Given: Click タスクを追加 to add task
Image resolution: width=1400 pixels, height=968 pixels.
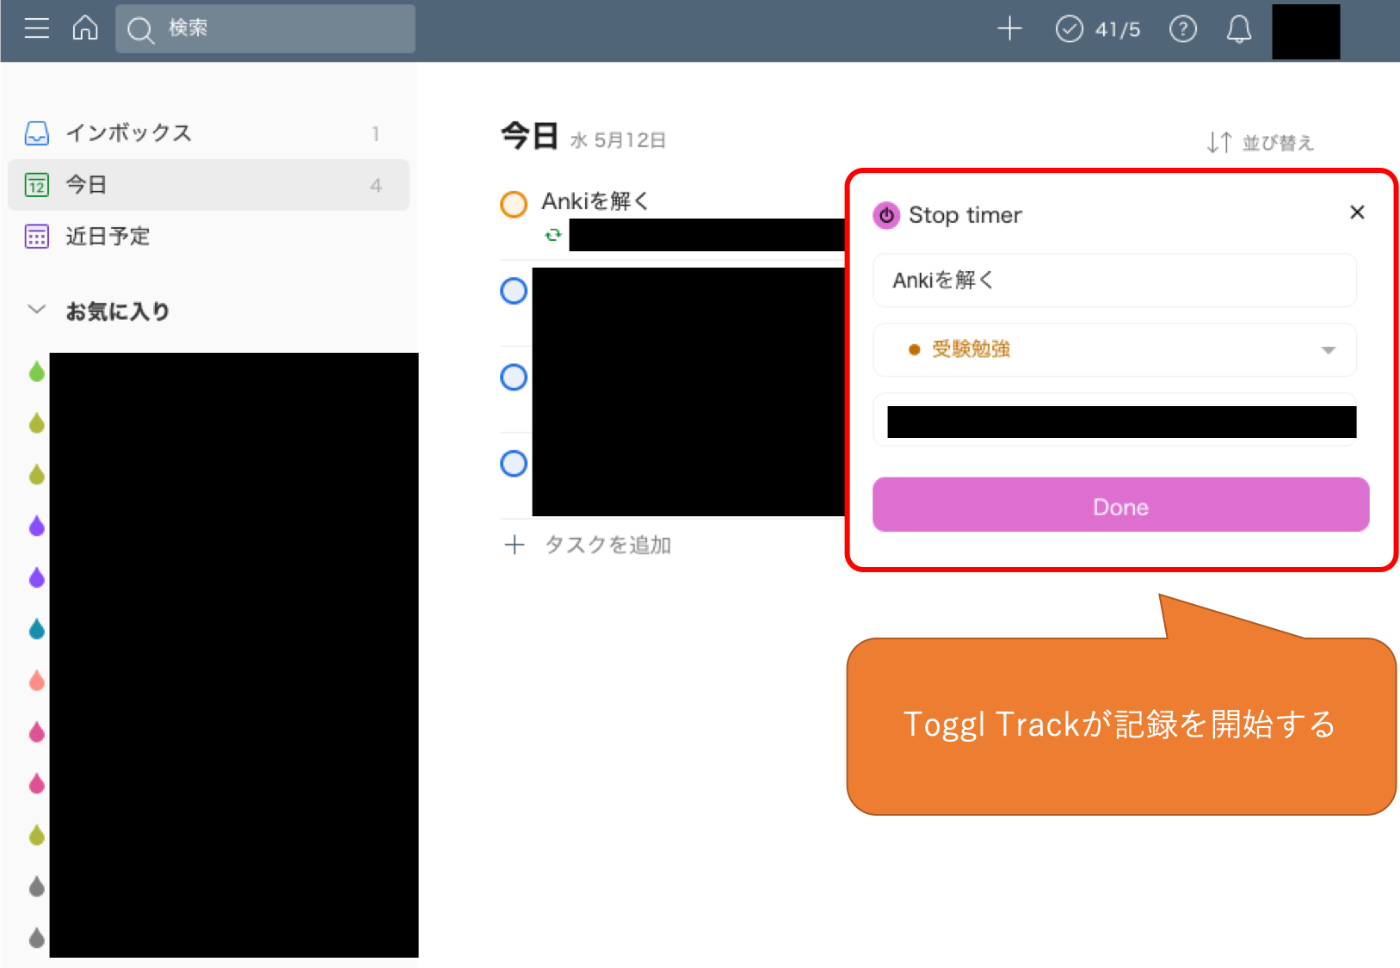Looking at the screenshot, I should 588,545.
